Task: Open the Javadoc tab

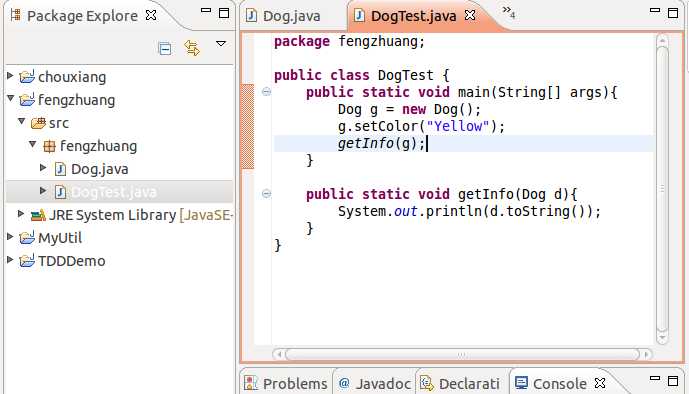Action: click(375, 383)
